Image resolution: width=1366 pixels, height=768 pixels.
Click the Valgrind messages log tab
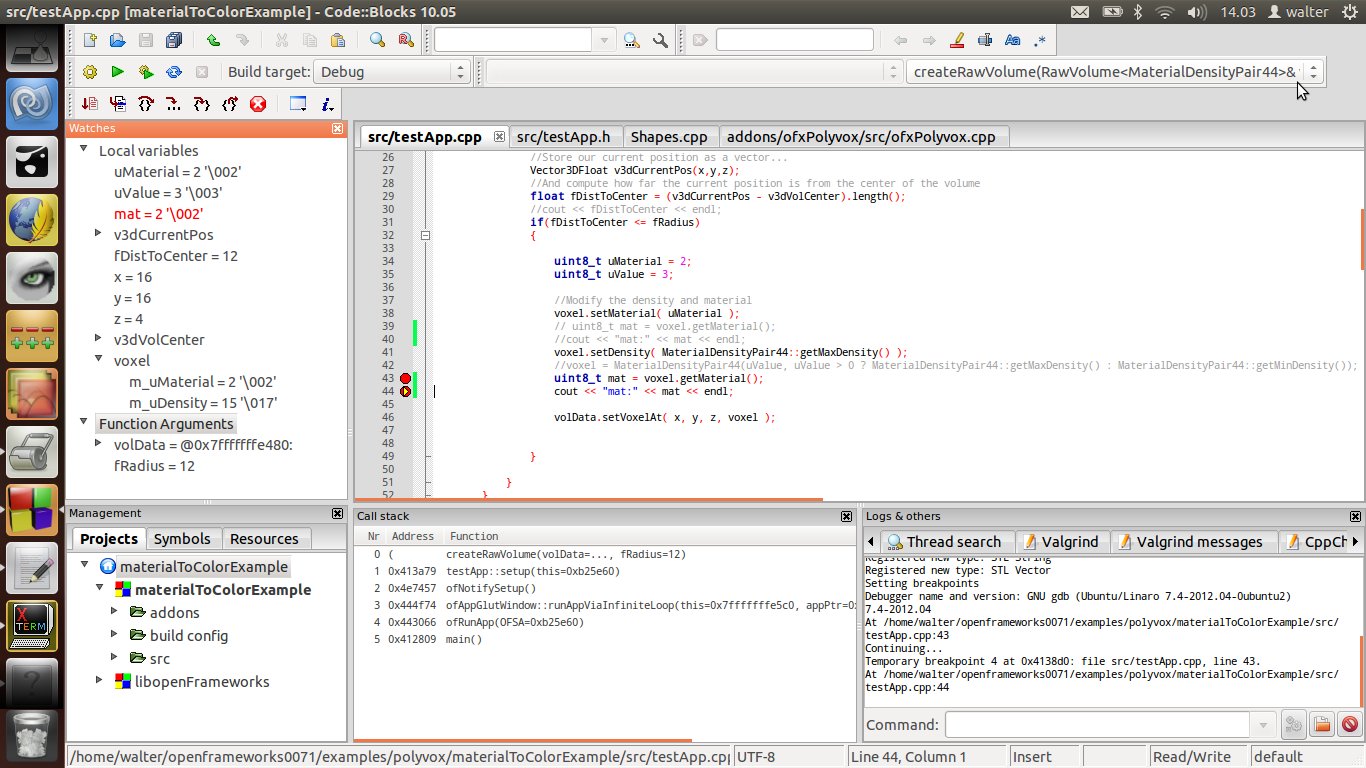click(1190, 542)
